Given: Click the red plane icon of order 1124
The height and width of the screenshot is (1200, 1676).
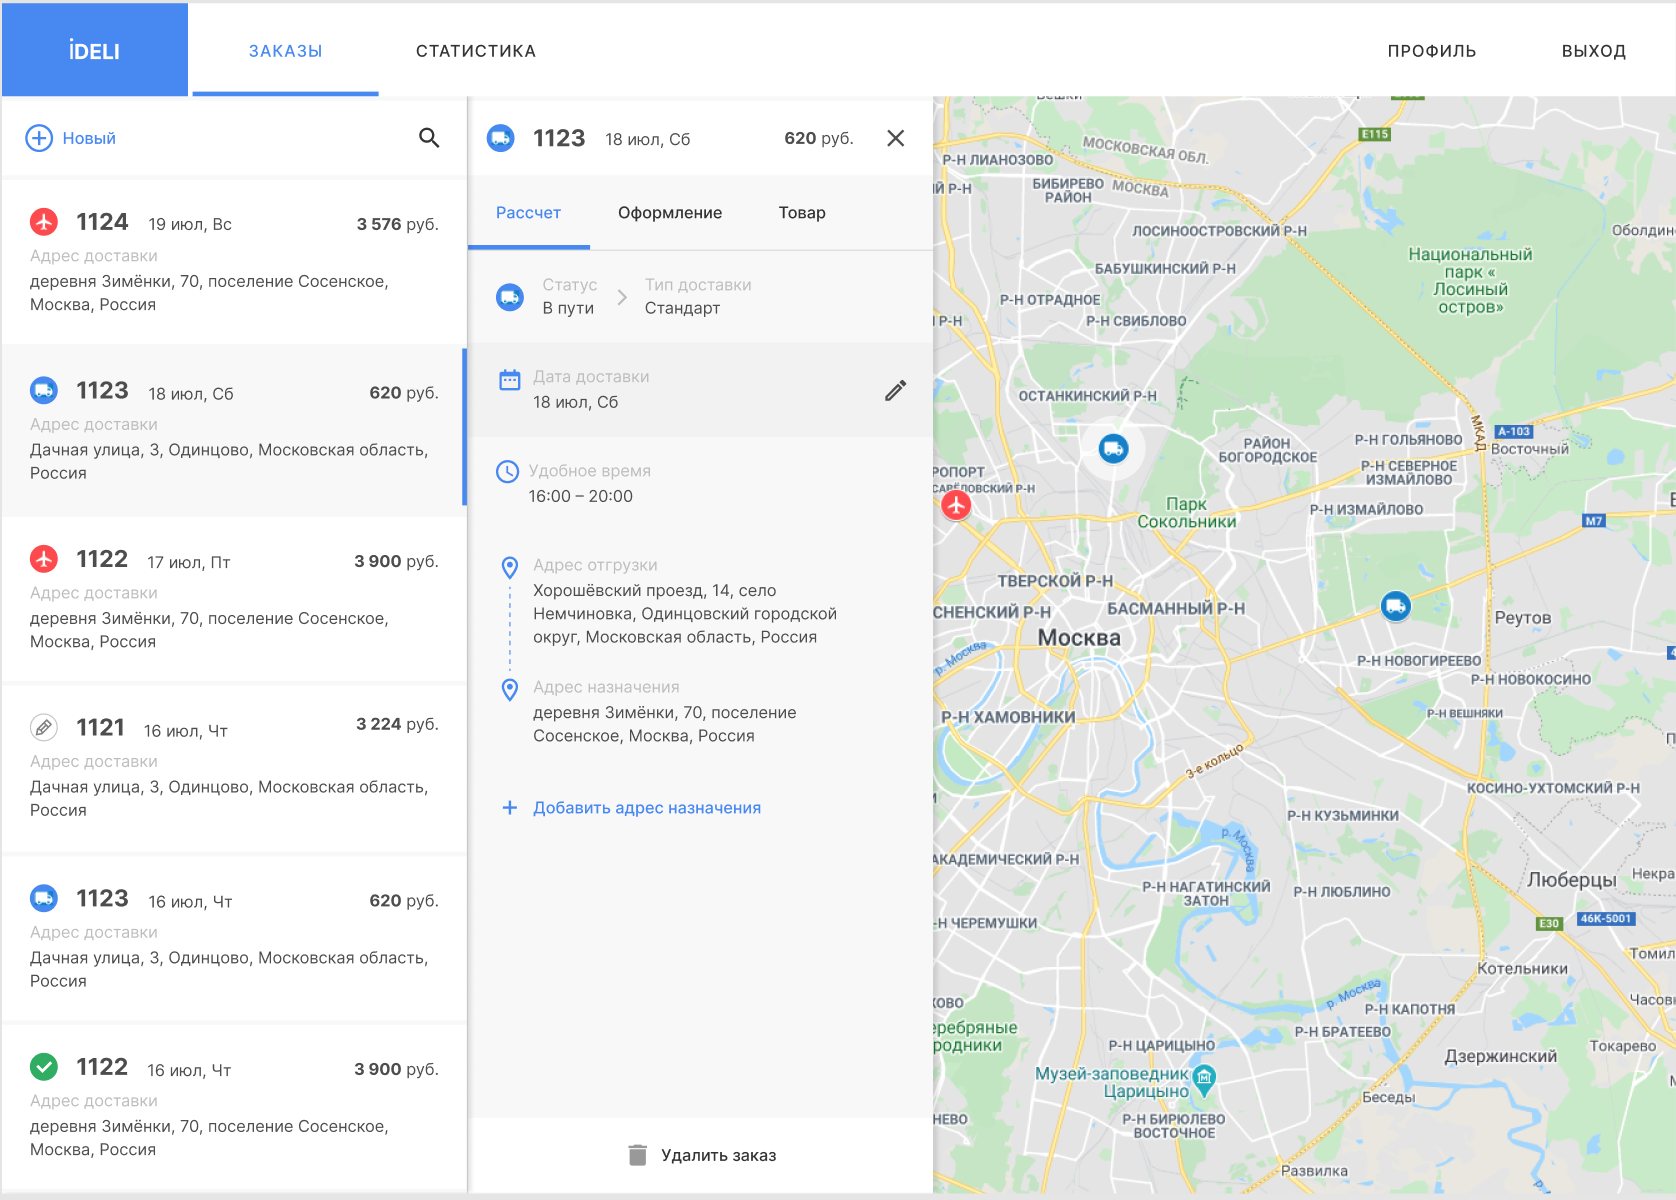Looking at the screenshot, I should pyautogui.click(x=44, y=222).
